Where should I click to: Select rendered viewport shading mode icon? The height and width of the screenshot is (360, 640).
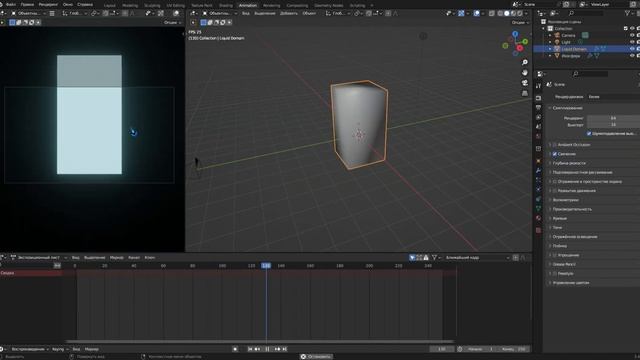point(520,13)
